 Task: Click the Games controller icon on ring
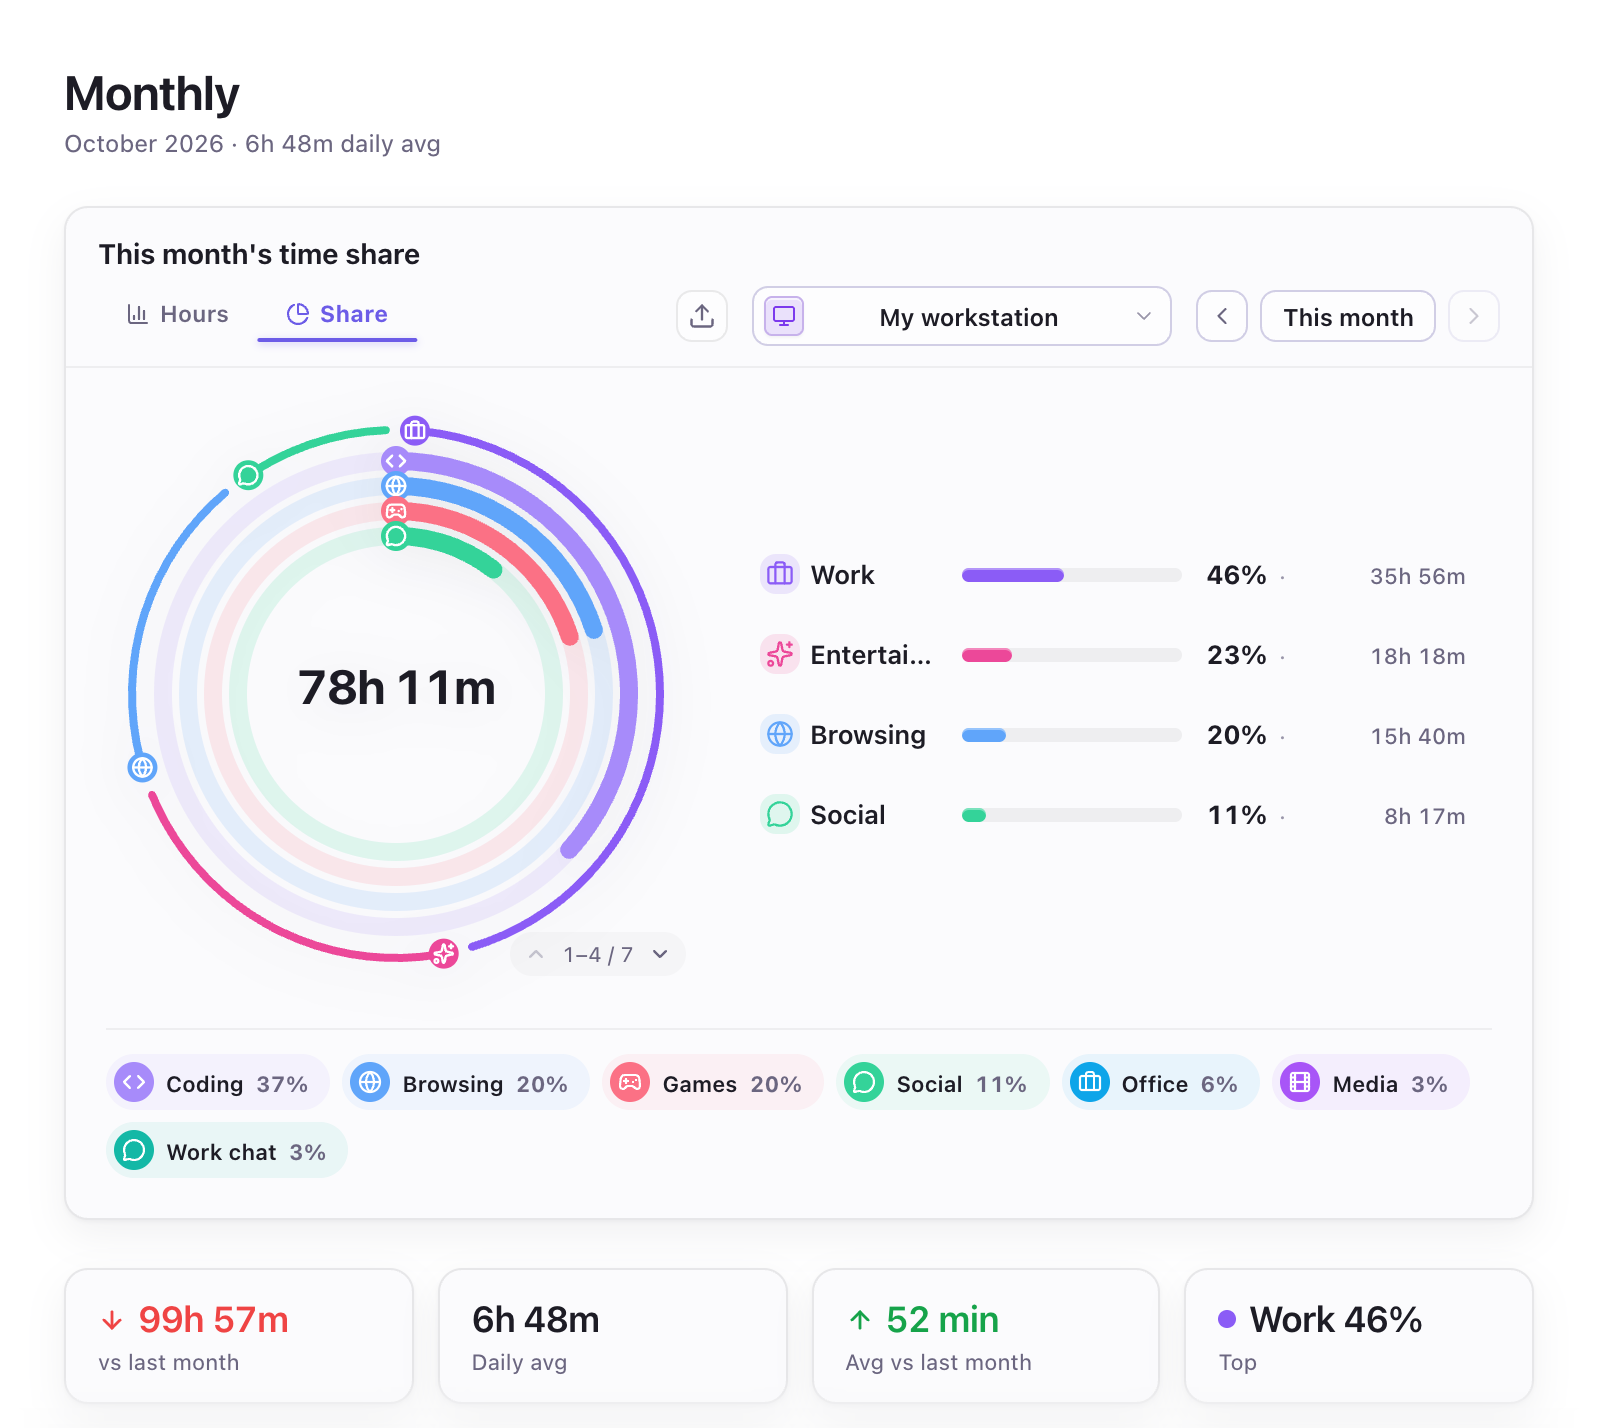(x=396, y=511)
